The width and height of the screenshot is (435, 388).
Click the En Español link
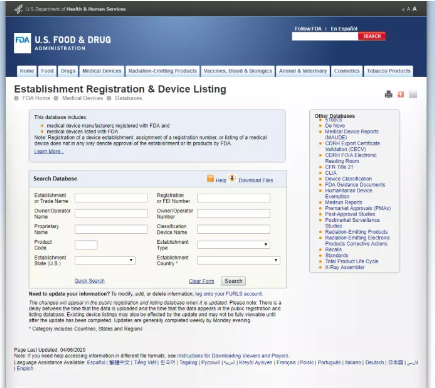(344, 29)
